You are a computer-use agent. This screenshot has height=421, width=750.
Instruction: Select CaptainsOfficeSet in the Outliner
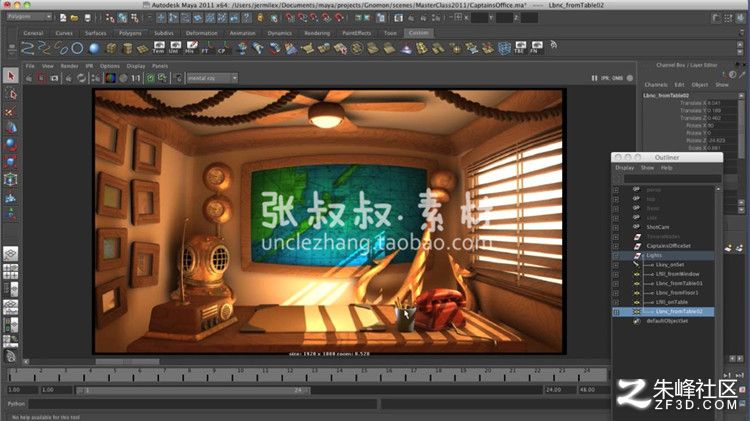(668, 246)
